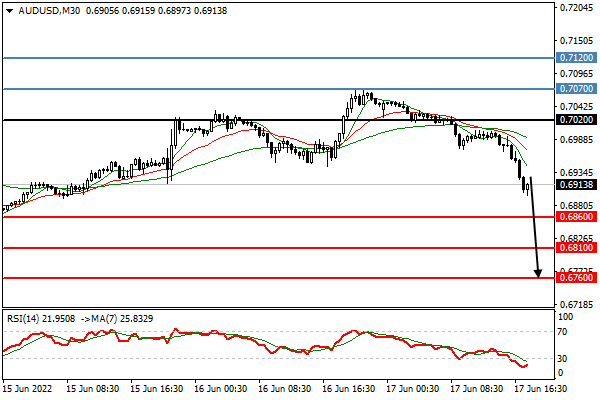The width and height of the screenshot is (600, 400).
Task: Click the 17 Jun 16:30 time label
Action: point(541,389)
